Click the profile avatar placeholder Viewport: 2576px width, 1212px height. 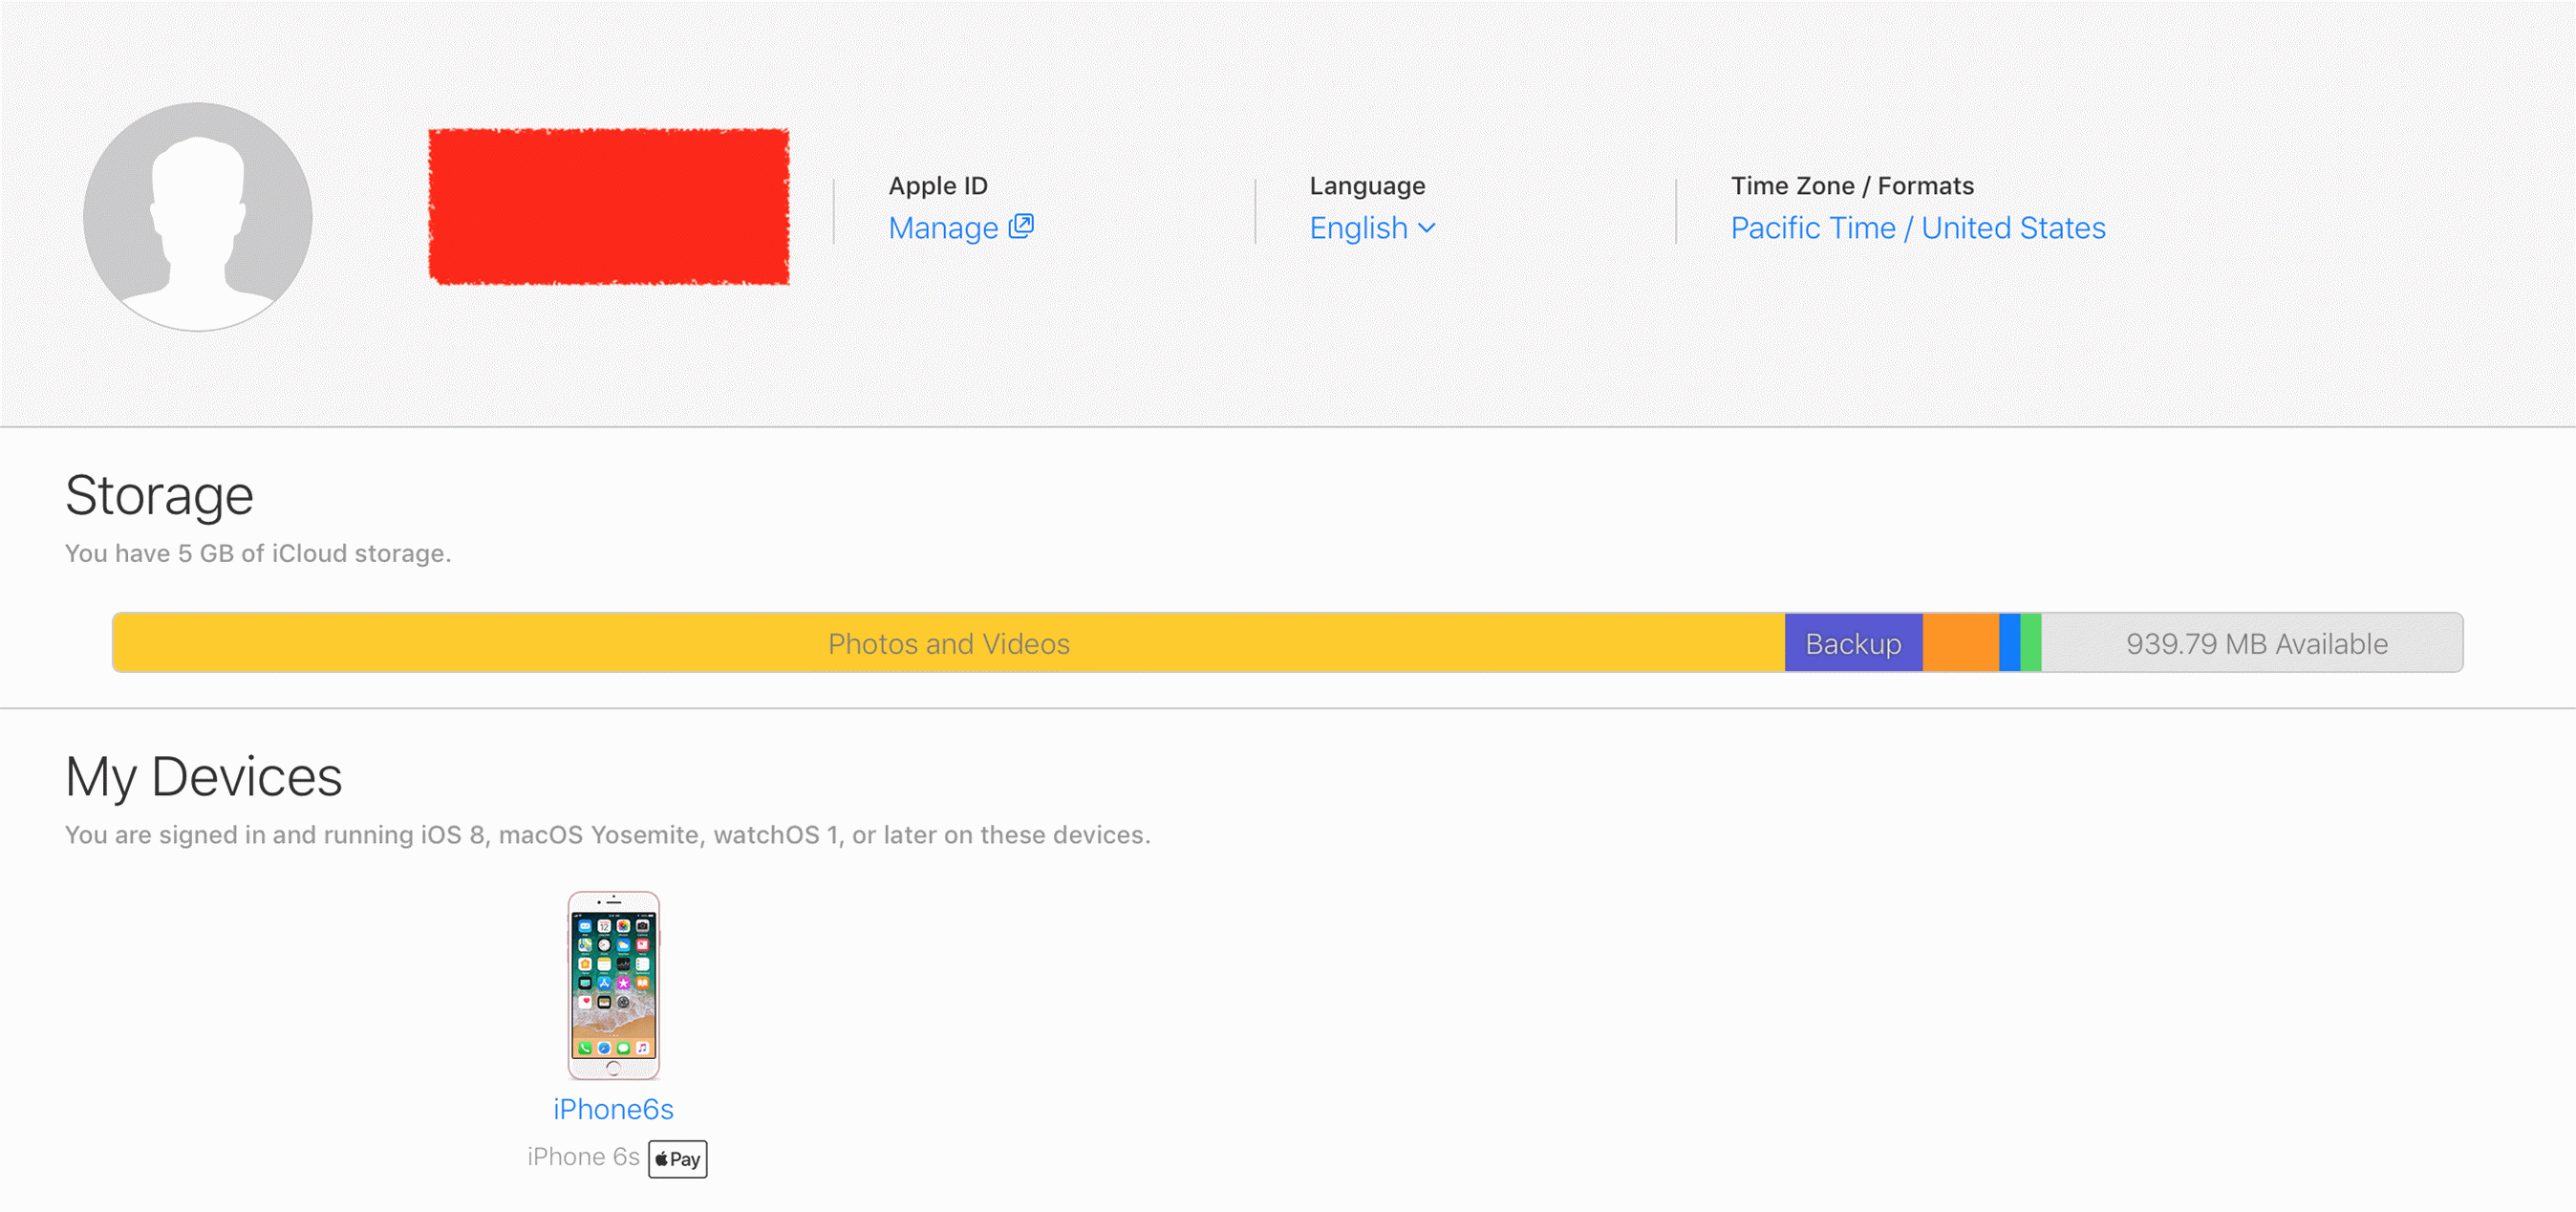[198, 216]
